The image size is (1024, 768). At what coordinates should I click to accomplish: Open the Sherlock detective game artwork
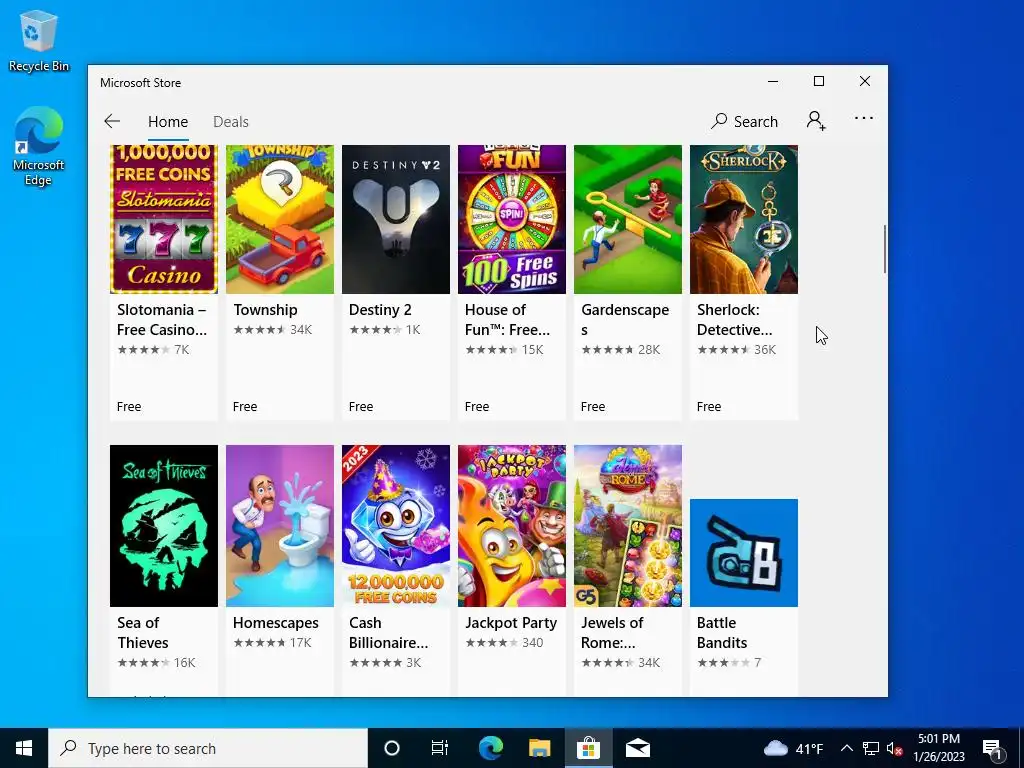point(744,219)
